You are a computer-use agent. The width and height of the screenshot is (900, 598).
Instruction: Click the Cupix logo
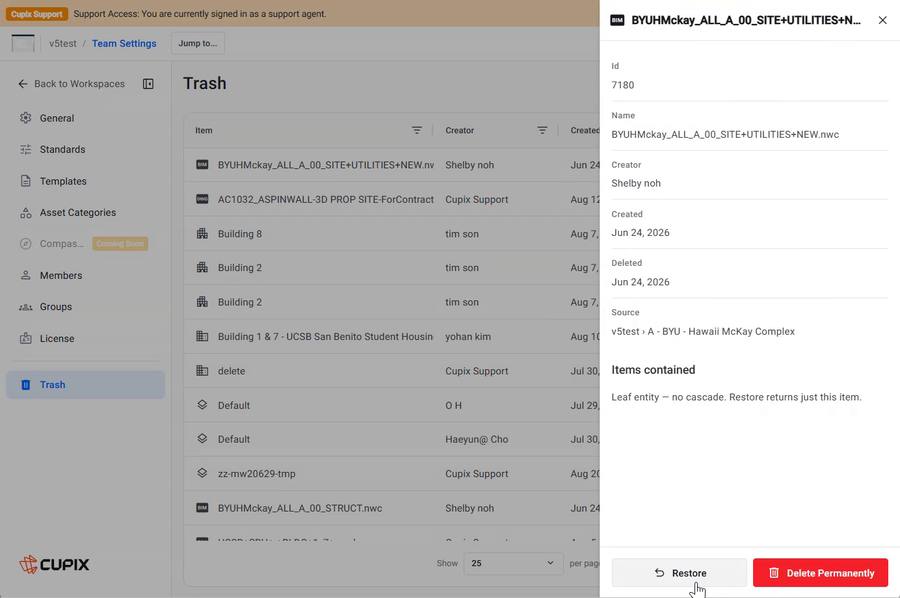point(54,564)
